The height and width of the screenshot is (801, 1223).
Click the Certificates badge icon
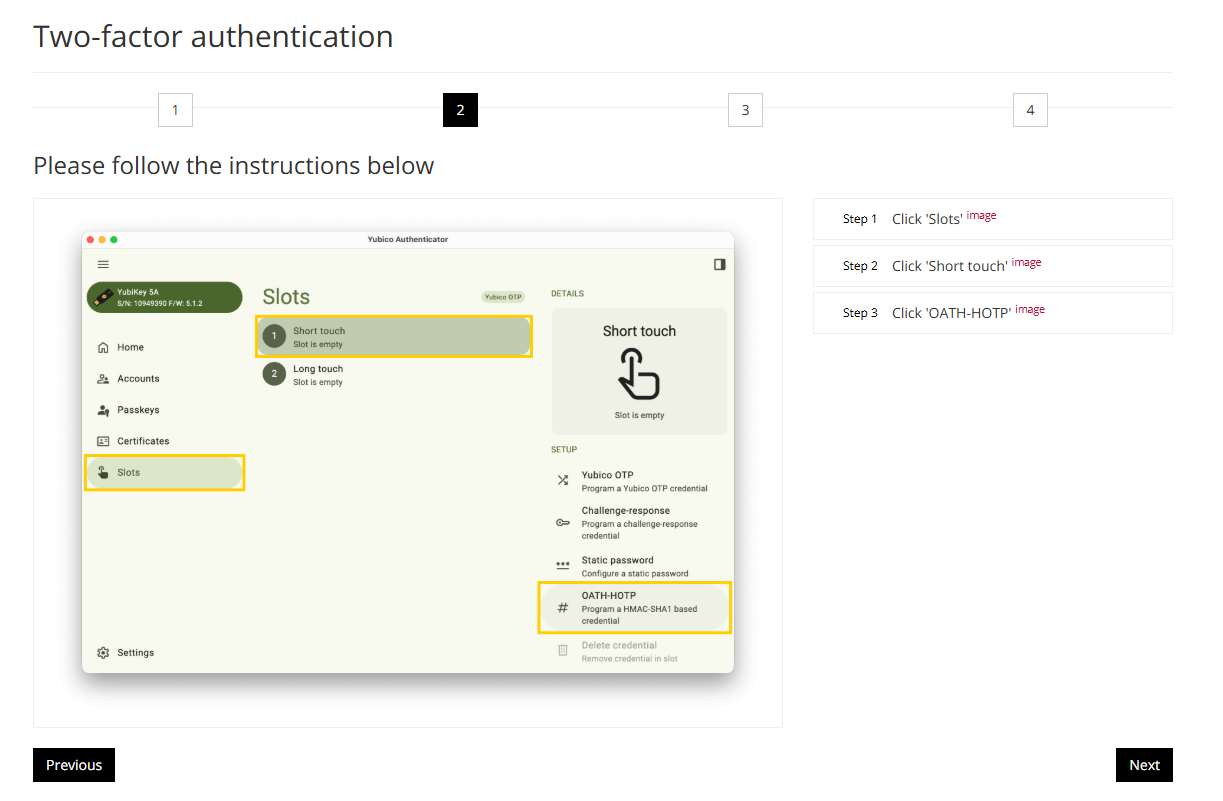[103, 441]
